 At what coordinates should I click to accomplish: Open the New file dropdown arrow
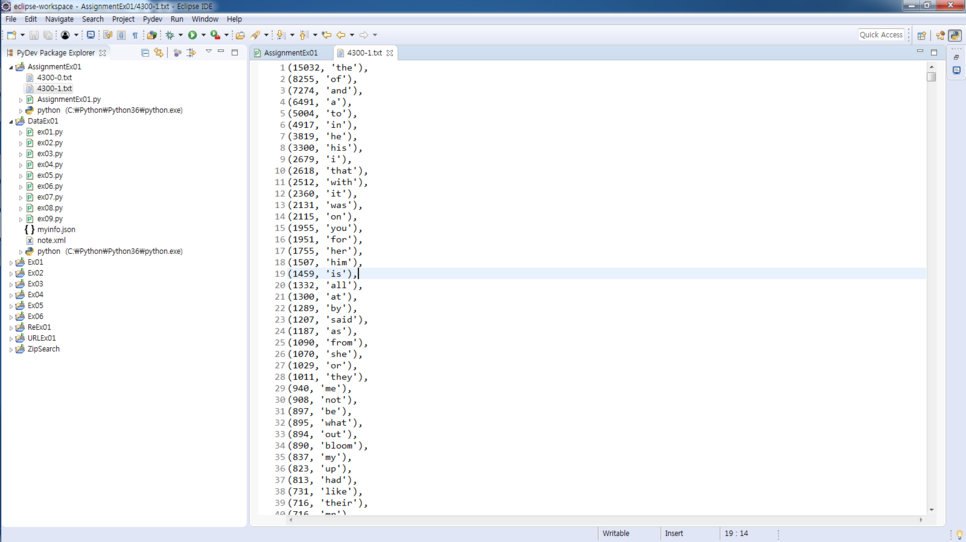point(22,35)
